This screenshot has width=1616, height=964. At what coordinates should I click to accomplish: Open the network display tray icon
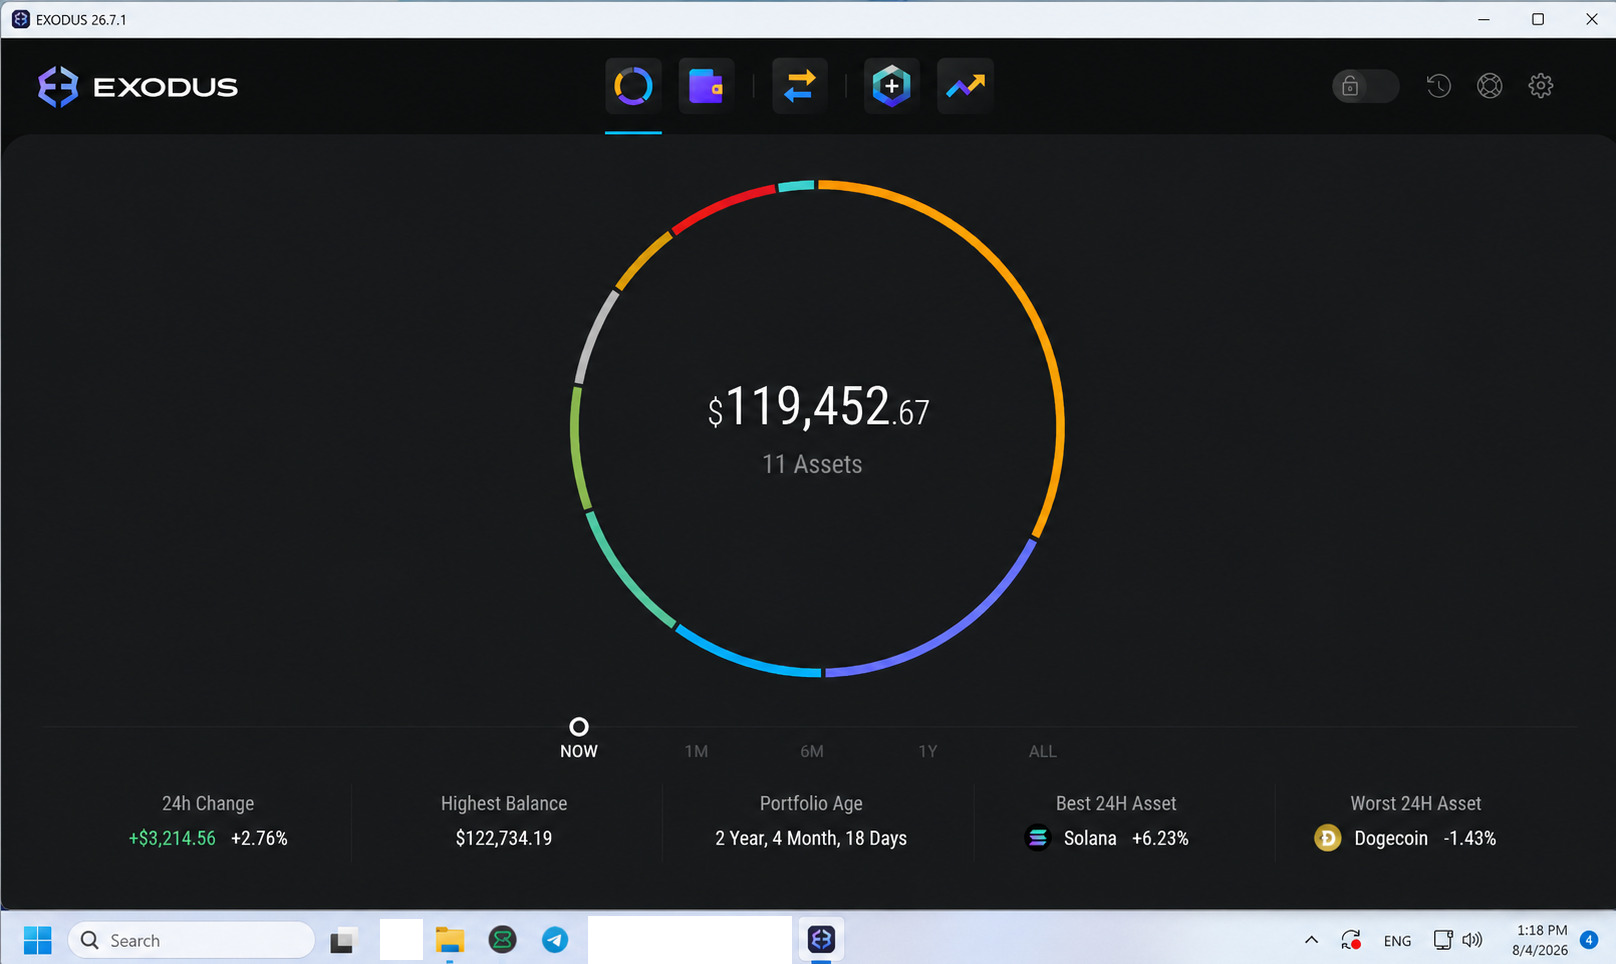1442,940
